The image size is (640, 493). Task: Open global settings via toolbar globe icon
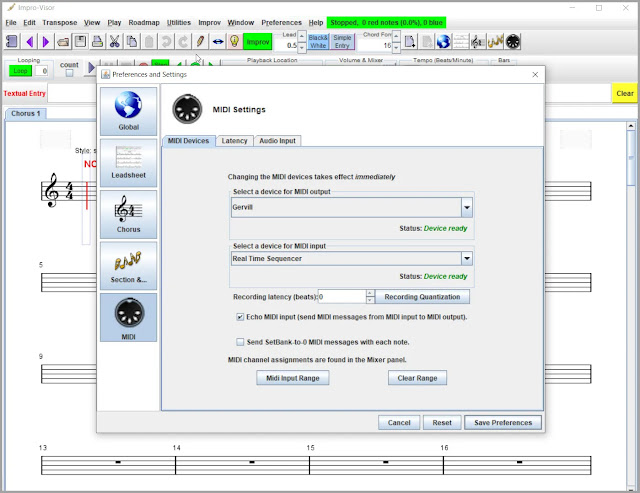click(444, 42)
